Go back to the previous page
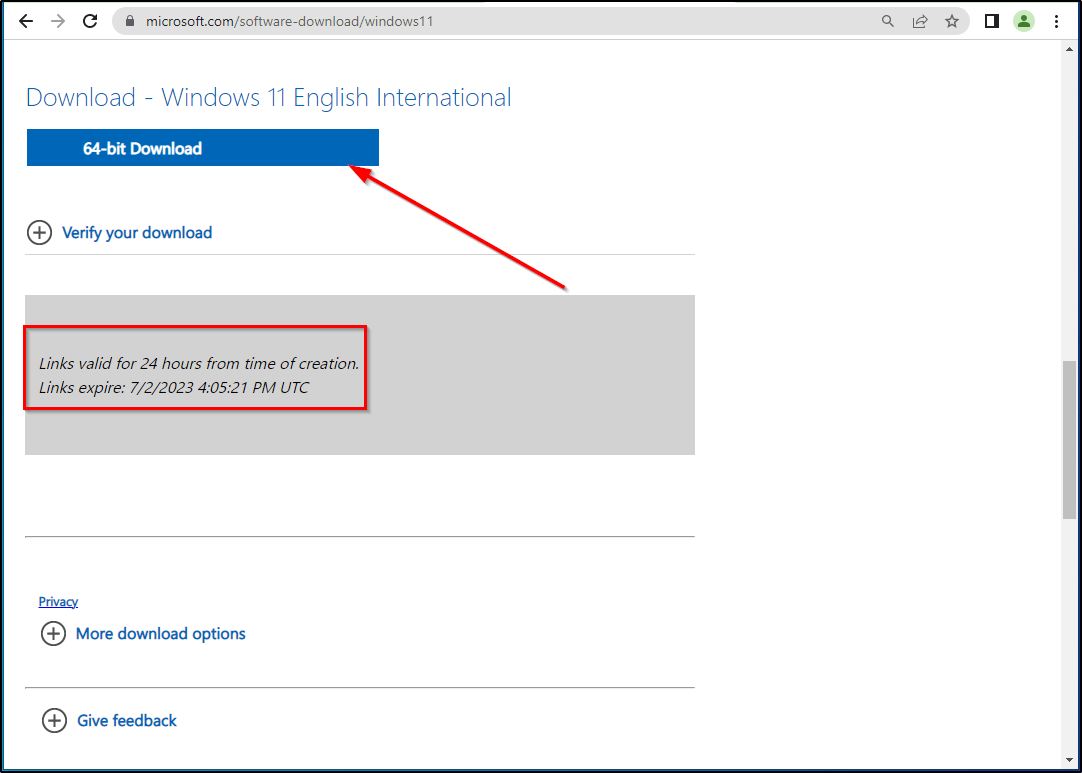1082x773 pixels. click(x=26, y=21)
